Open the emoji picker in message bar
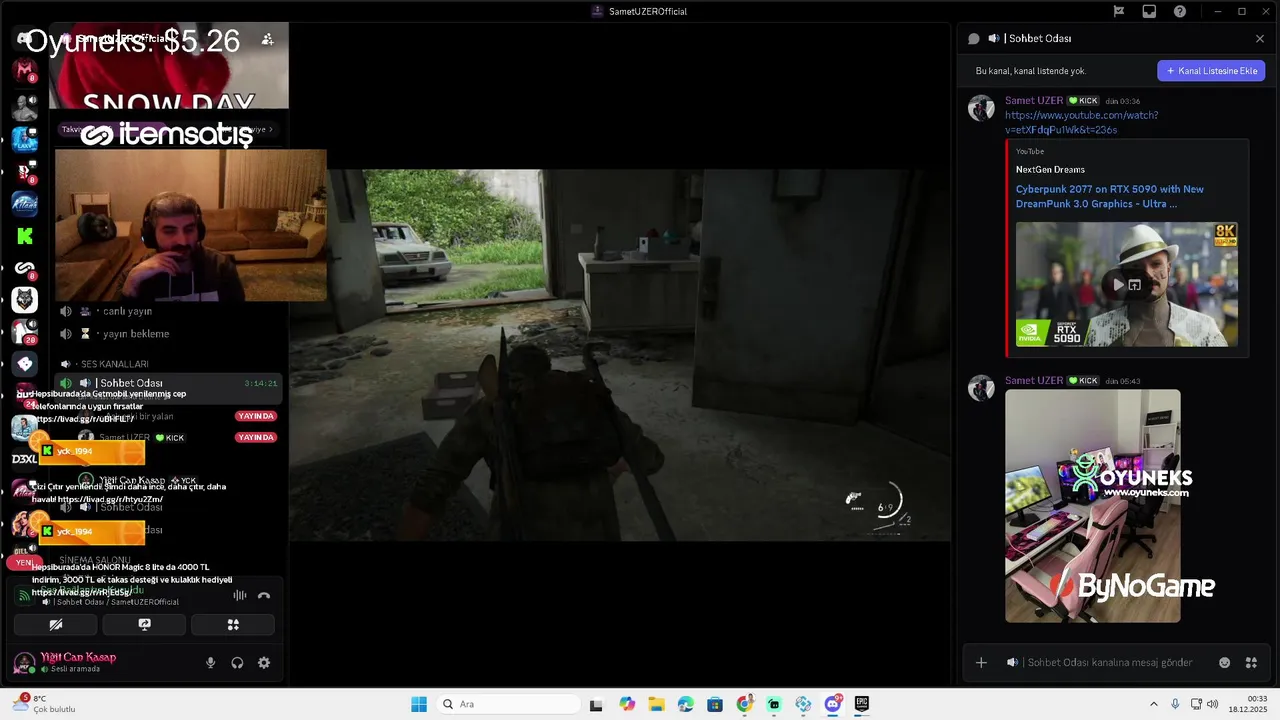Image resolution: width=1280 pixels, height=720 pixels. 1225,663
